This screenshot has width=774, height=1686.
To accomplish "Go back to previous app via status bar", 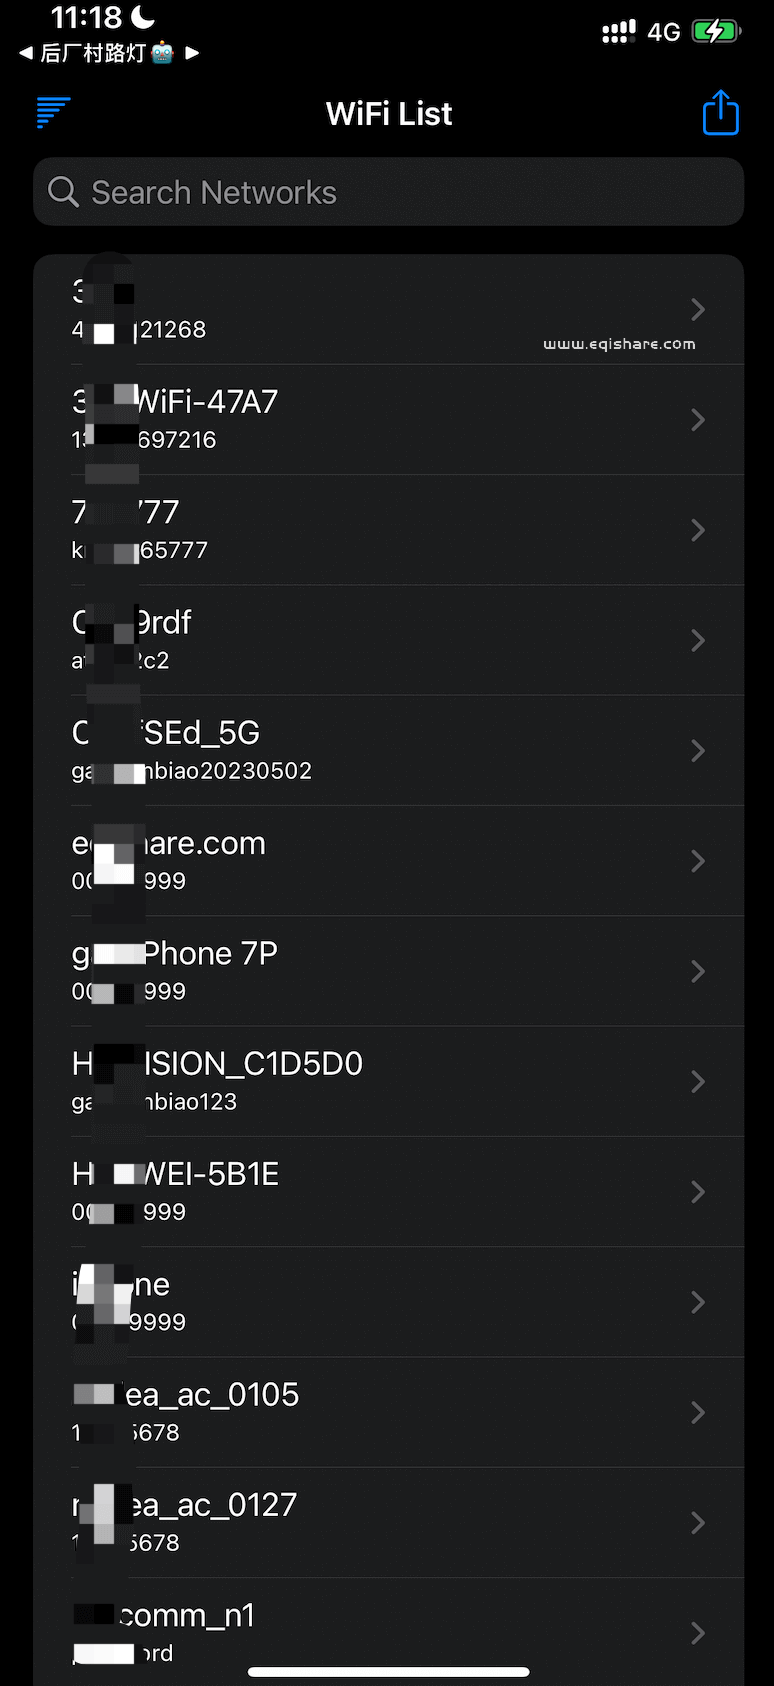I will pos(27,53).
